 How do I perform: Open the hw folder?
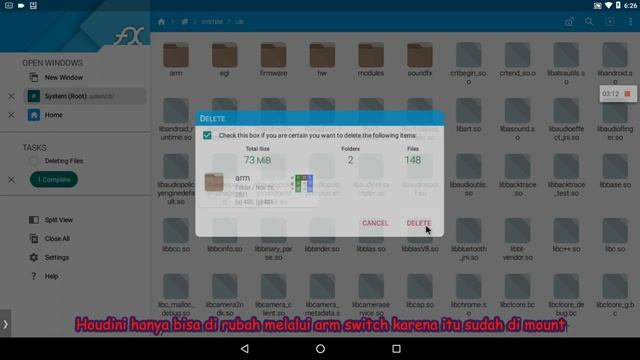pos(322,60)
